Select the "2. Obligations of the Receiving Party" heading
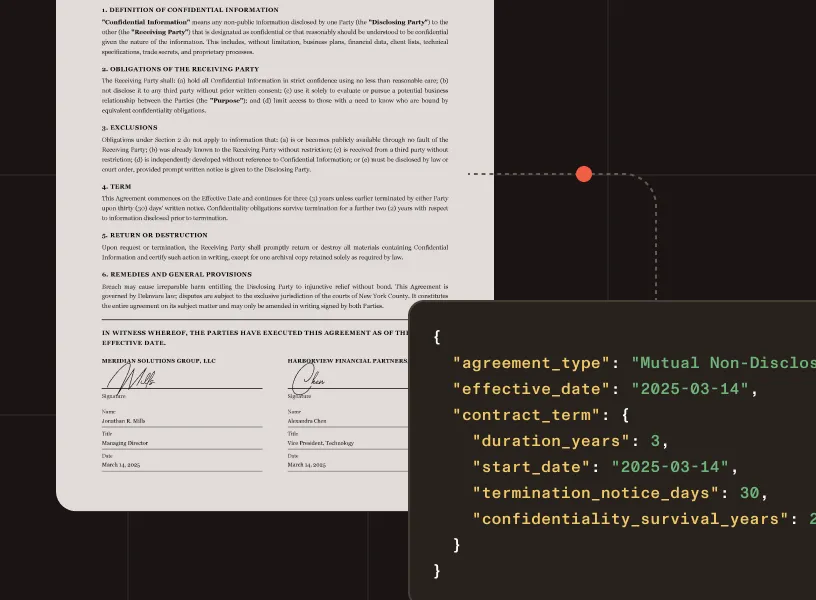This screenshot has width=816, height=600. 180,69
